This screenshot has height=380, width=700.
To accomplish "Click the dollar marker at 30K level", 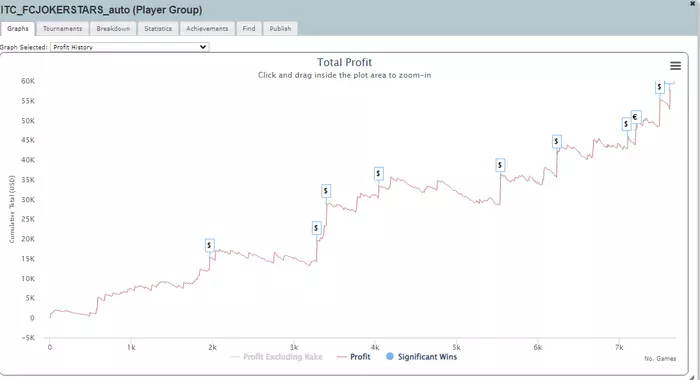I will tap(325, 191).
